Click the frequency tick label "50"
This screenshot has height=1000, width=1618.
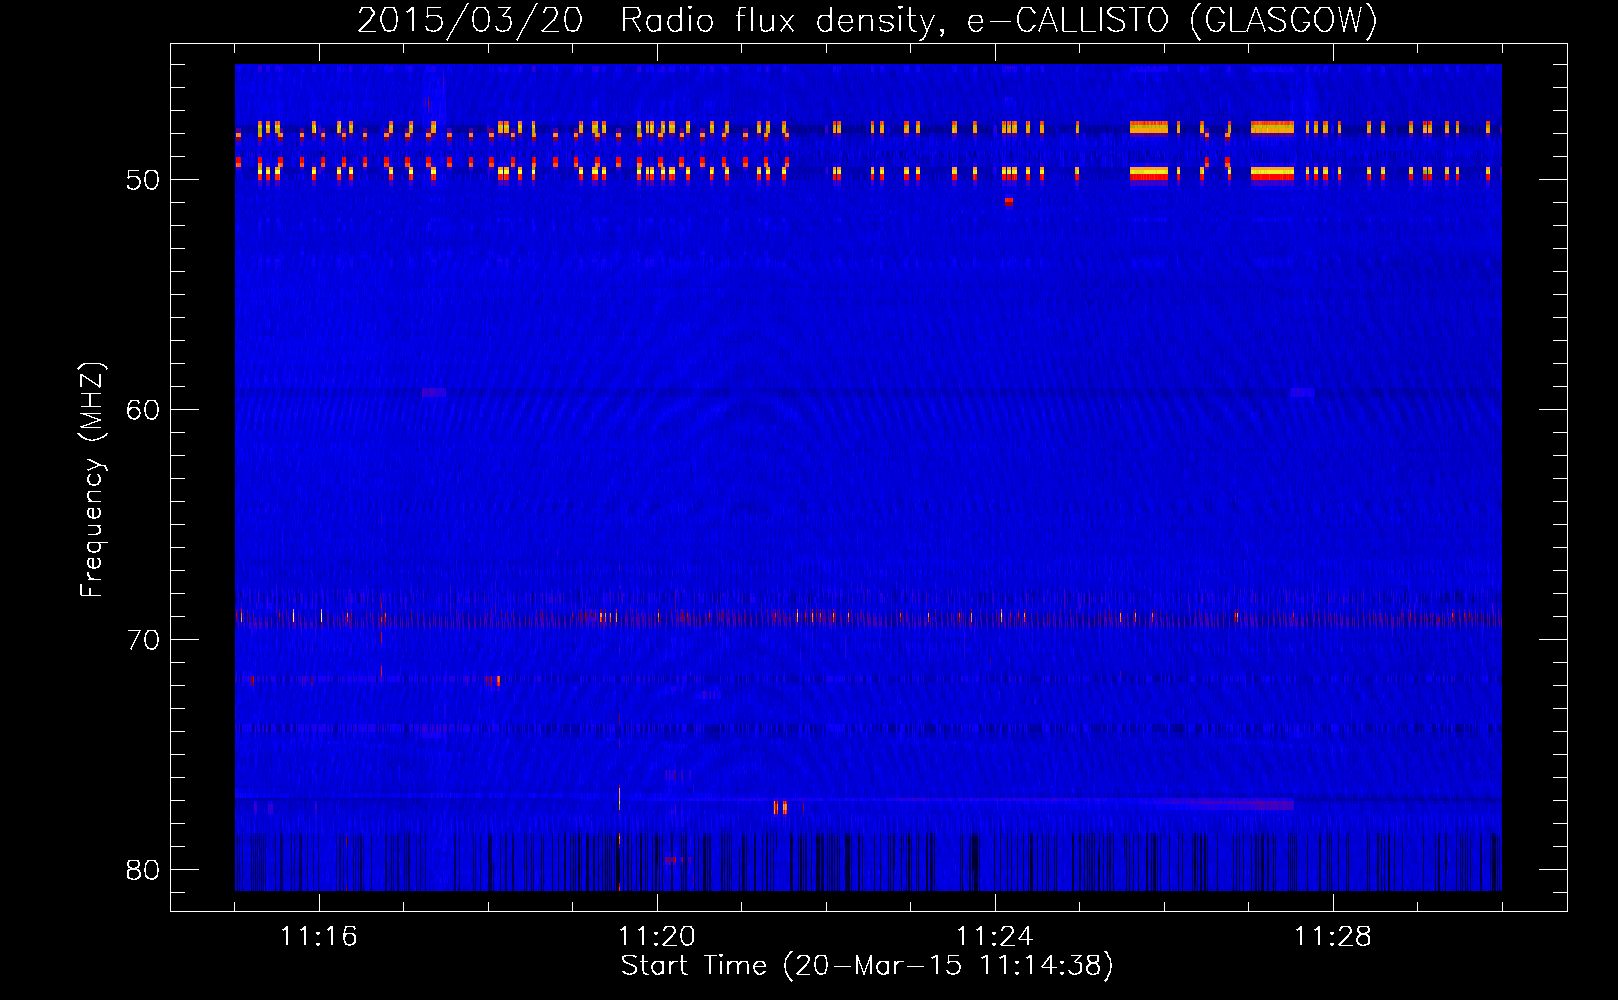point(143,180)
